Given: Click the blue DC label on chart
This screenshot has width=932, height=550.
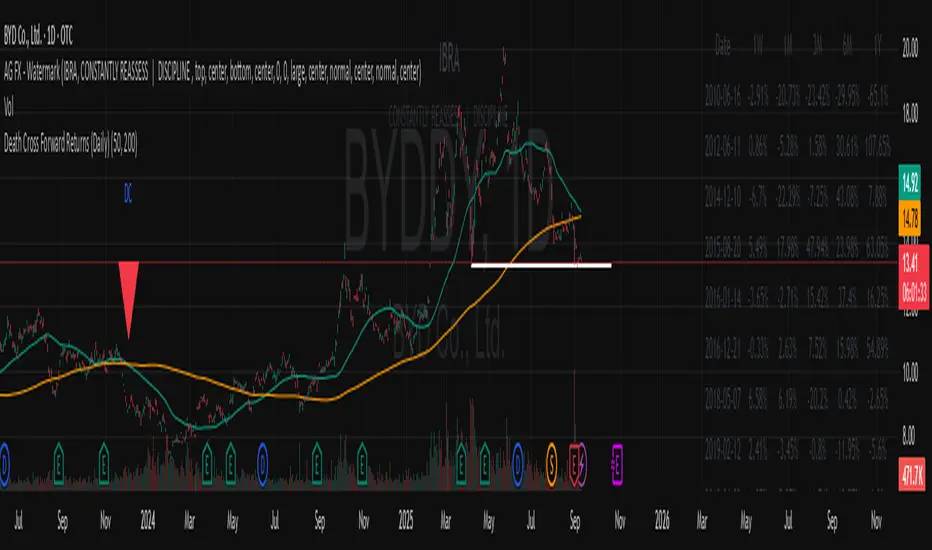Looking at the screenshot, I should [128, 193].
